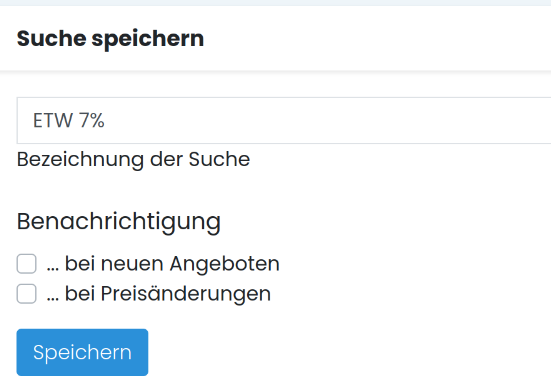Click the blue Speichern button
The image size is (551, 389).
coord(82,352)
